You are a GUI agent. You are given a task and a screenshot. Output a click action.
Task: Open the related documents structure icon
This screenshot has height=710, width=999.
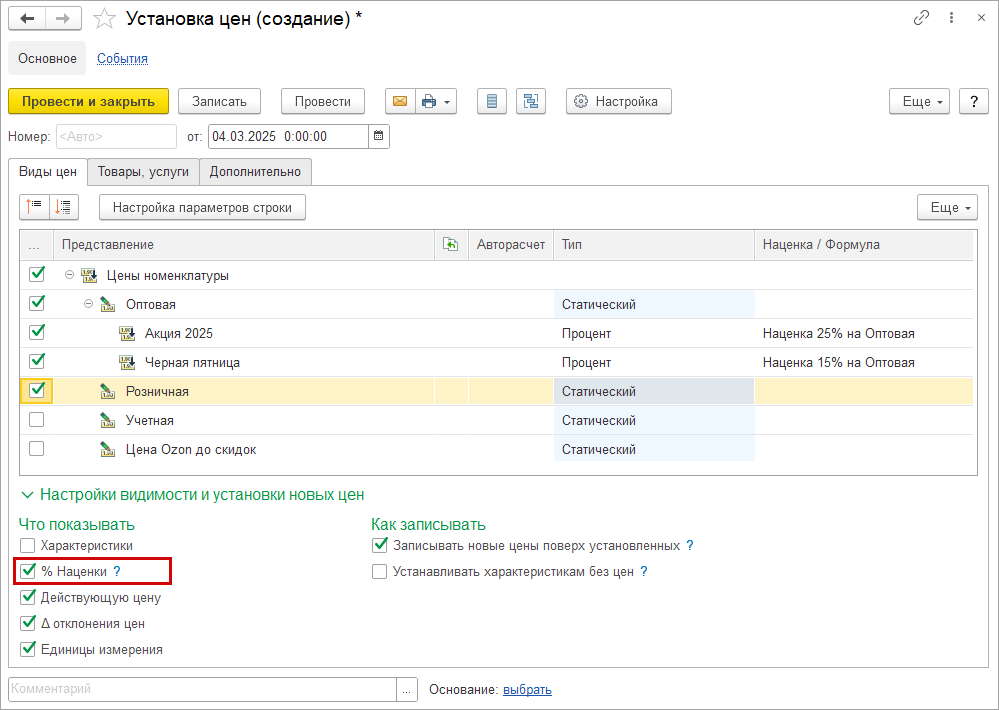point(531,101)
